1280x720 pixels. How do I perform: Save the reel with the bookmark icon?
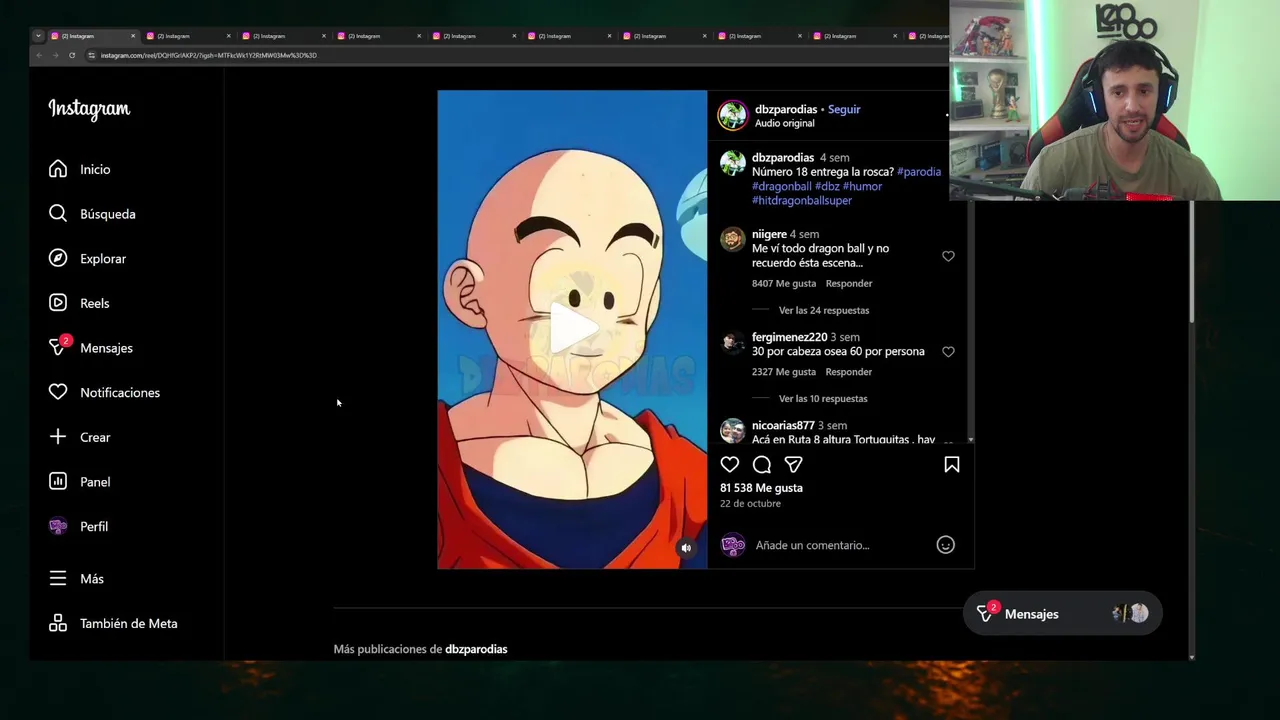[952, 464]
